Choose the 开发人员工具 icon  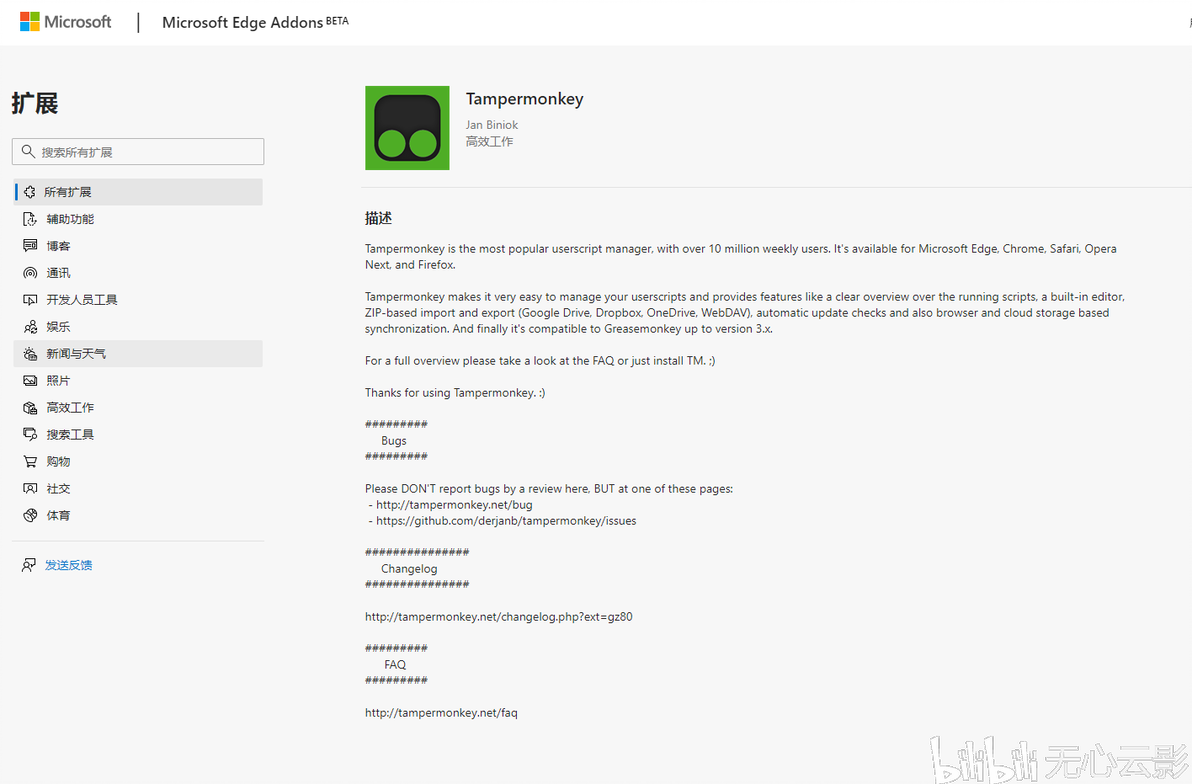30,300
